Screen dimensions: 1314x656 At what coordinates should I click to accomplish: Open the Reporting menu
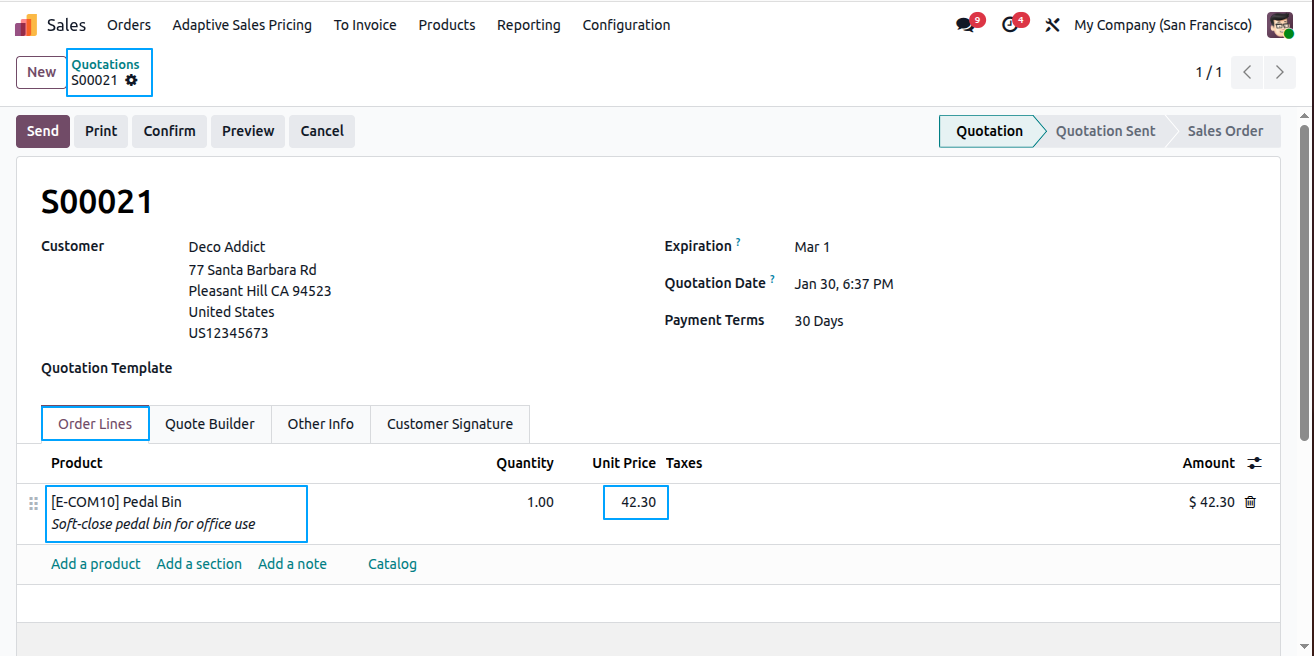(528, 25)
